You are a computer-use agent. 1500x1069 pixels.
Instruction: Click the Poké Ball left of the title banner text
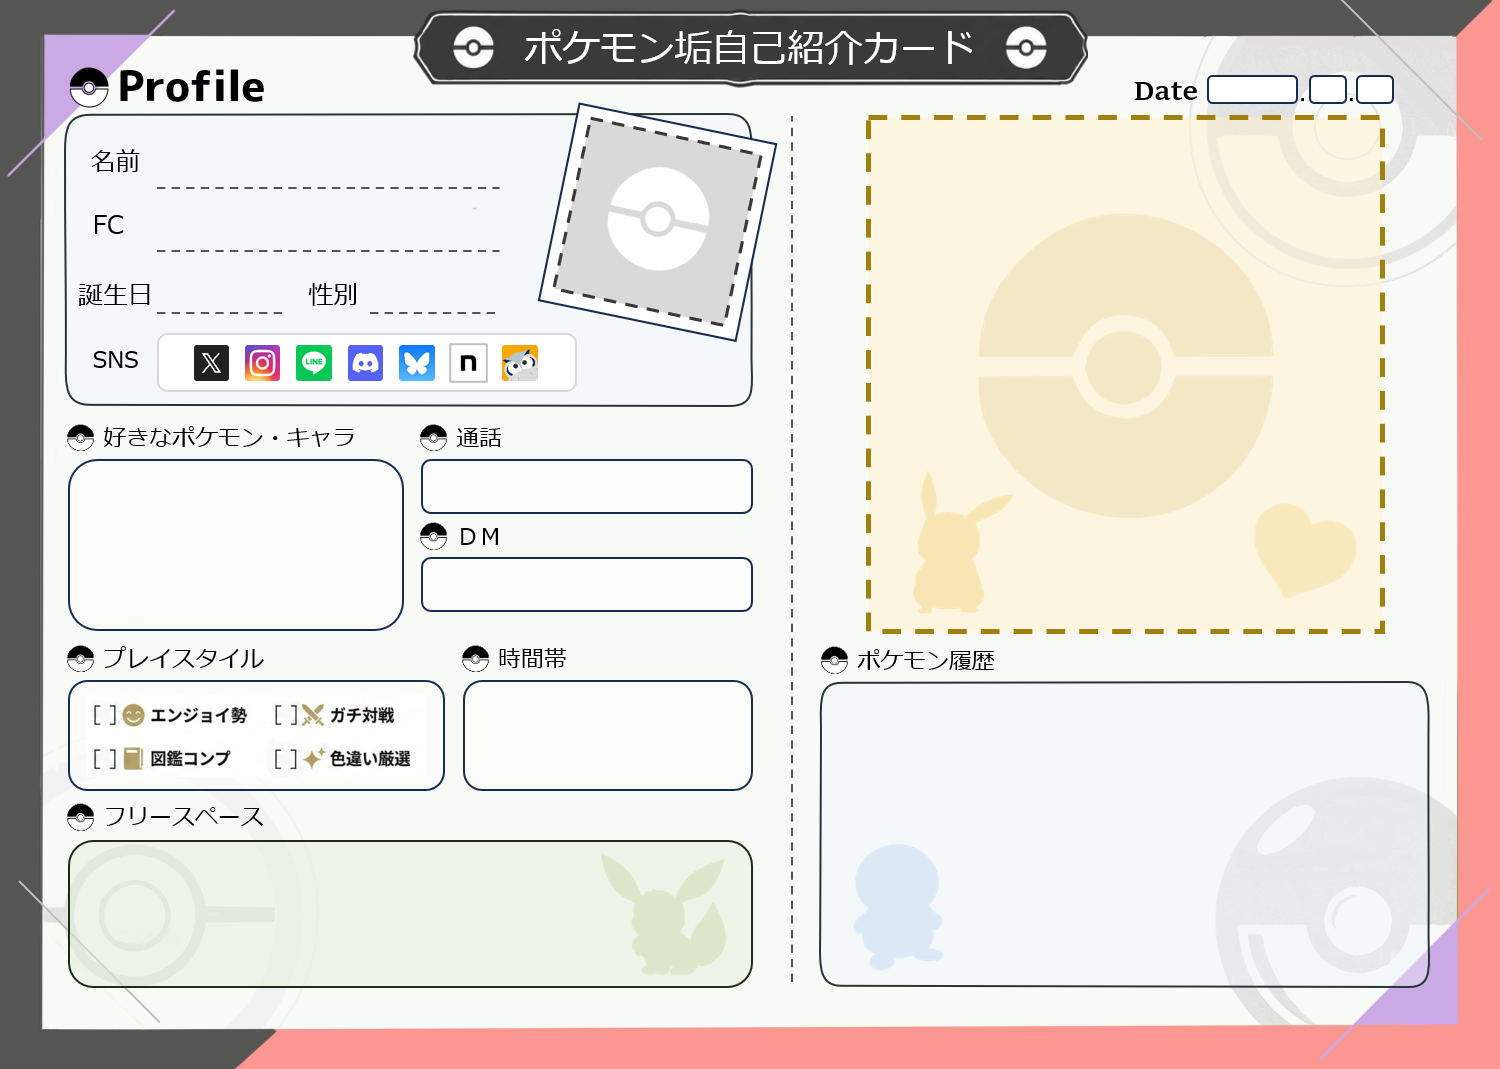click(473, 47)
